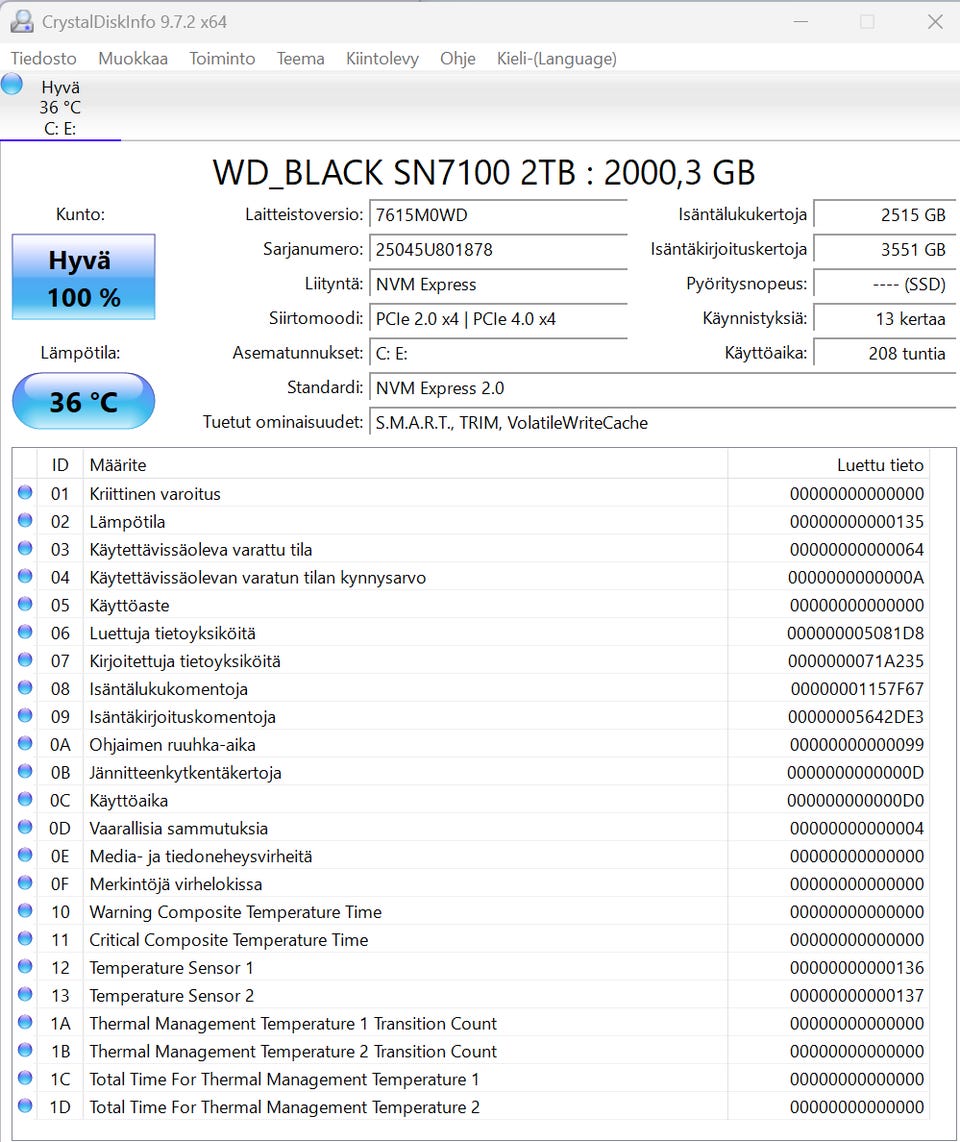
Task: Click the Luettu tieto column header
Action: [828, 465]
